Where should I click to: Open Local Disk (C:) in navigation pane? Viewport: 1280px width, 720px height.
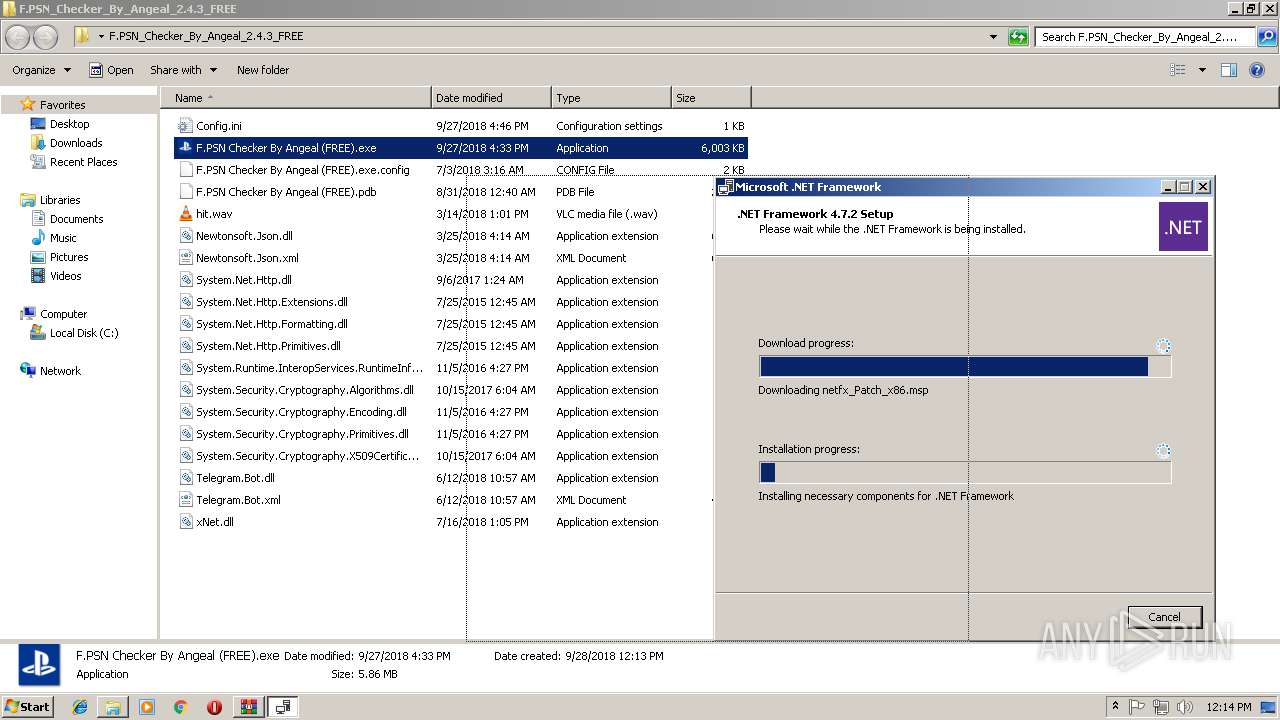pyautogui.click(x=84, y=333)
